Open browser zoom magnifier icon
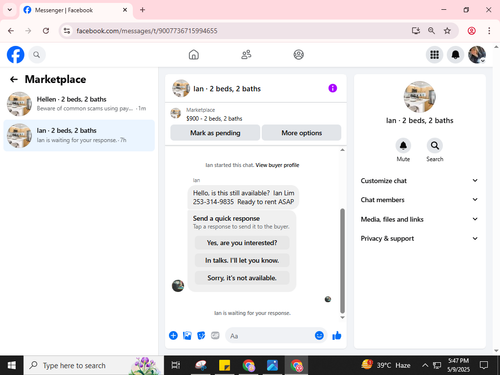Image resolution: width=500 pixels, height=375 pixels. pyautogui.click(x=431, y=31)
